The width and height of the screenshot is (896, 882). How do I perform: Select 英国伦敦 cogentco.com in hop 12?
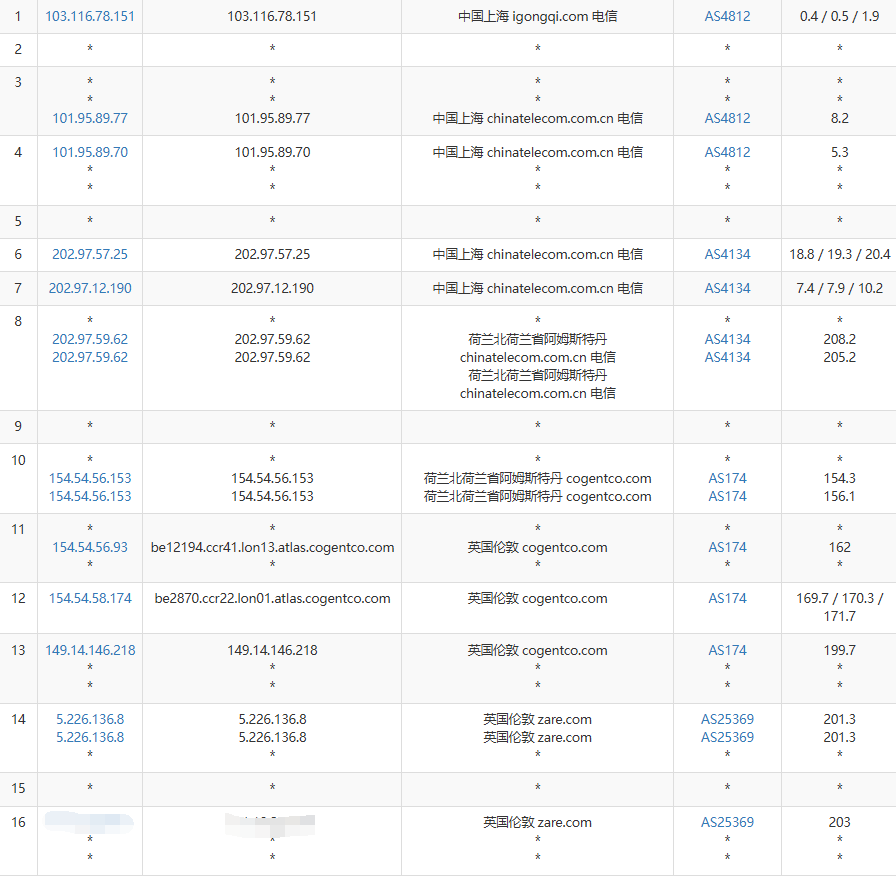pyautogui.click(x=537, y=598)
